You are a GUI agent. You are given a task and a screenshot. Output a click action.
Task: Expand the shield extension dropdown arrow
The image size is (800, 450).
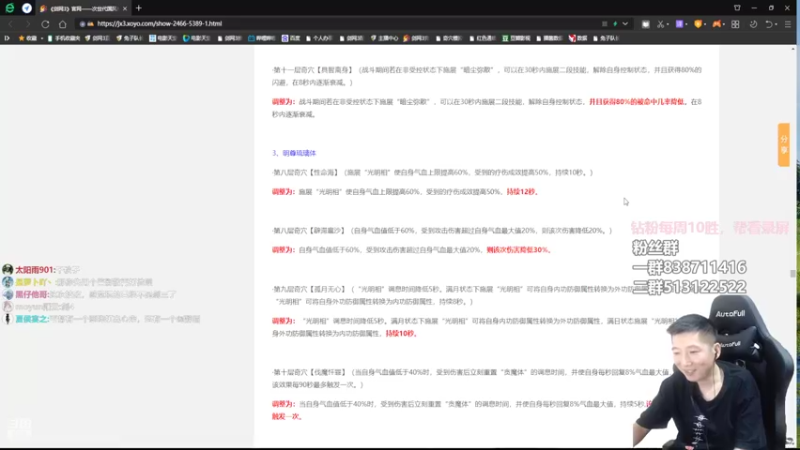705,24
